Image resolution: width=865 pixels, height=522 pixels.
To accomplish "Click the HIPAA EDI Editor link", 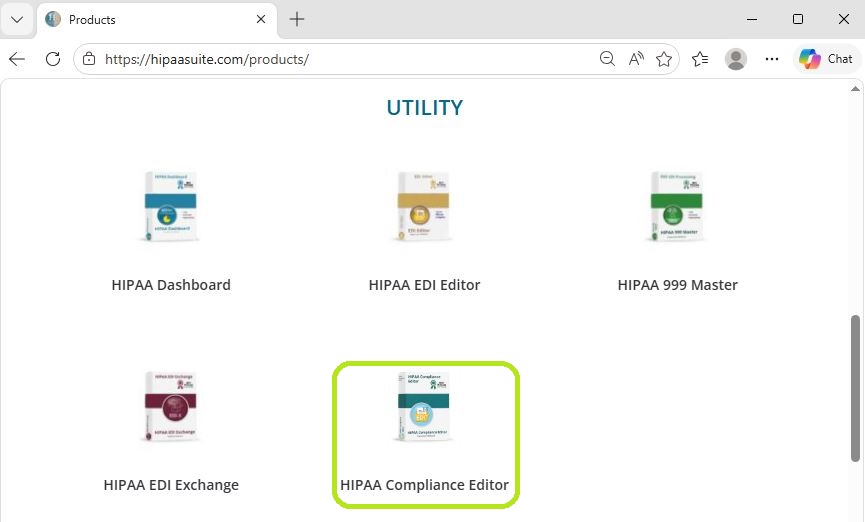I will pyautogui.click(x=424, y=285).
